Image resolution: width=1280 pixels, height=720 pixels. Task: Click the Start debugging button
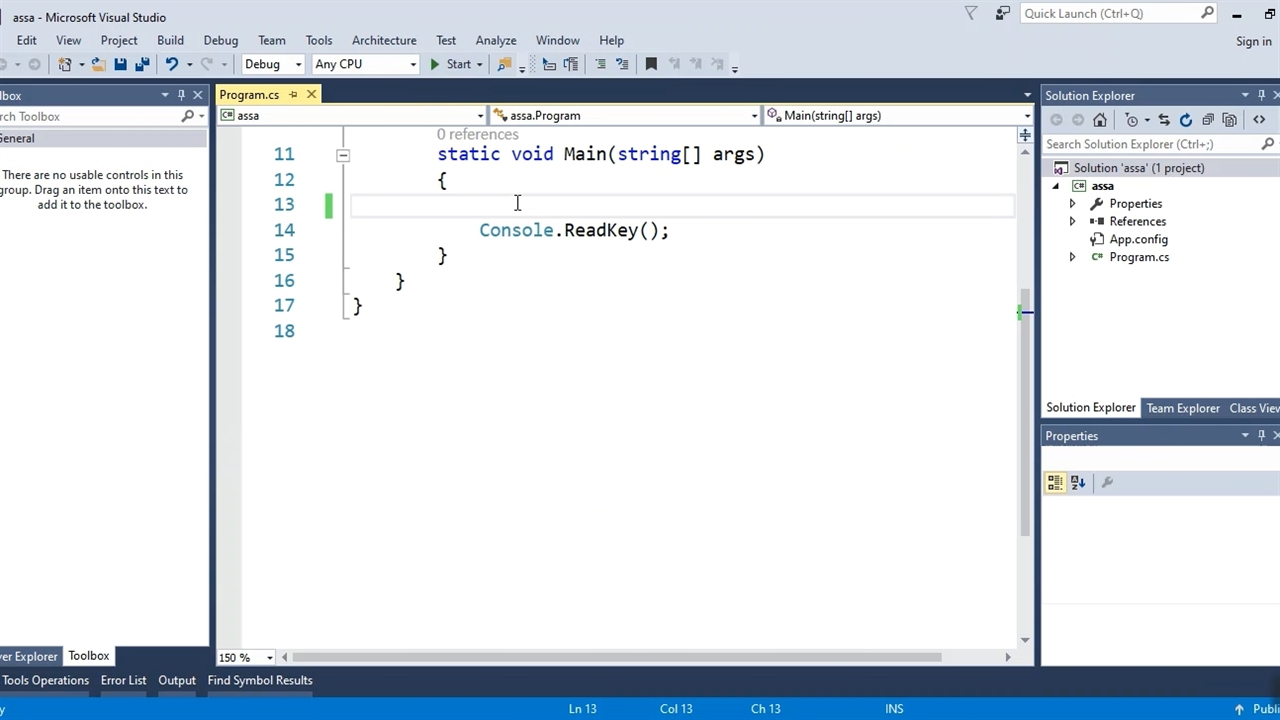(450, 64)
